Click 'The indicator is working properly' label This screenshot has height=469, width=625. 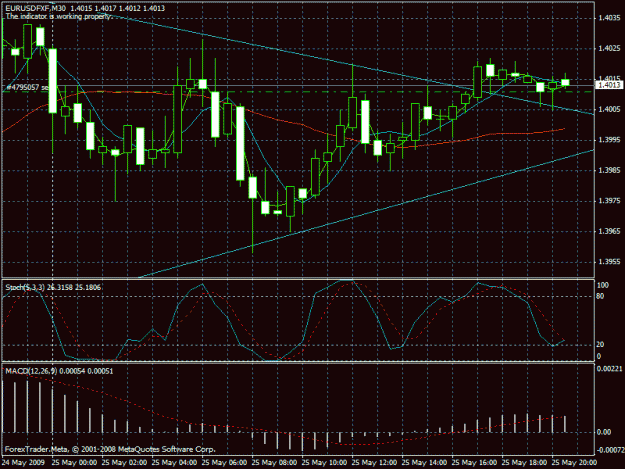click(x=58, y=16)
